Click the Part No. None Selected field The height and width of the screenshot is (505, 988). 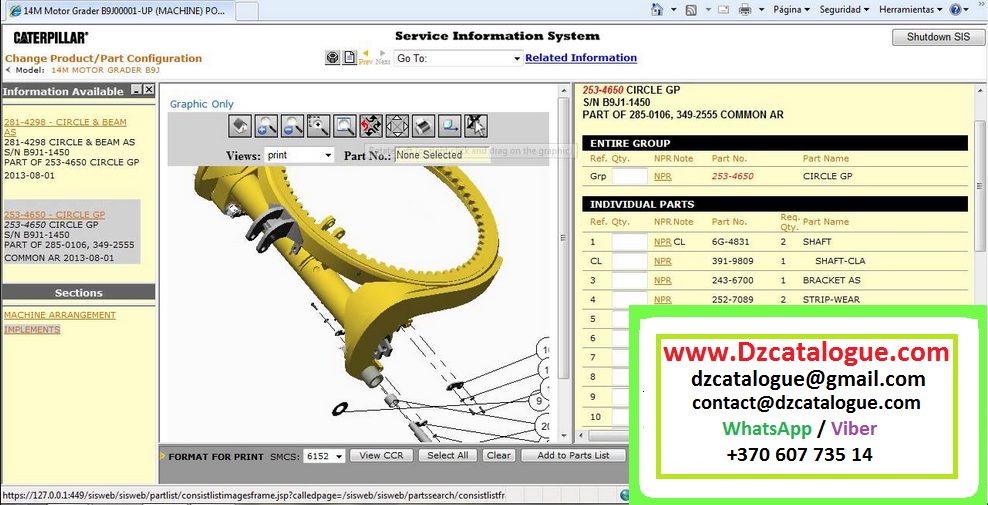click(442, 154)
